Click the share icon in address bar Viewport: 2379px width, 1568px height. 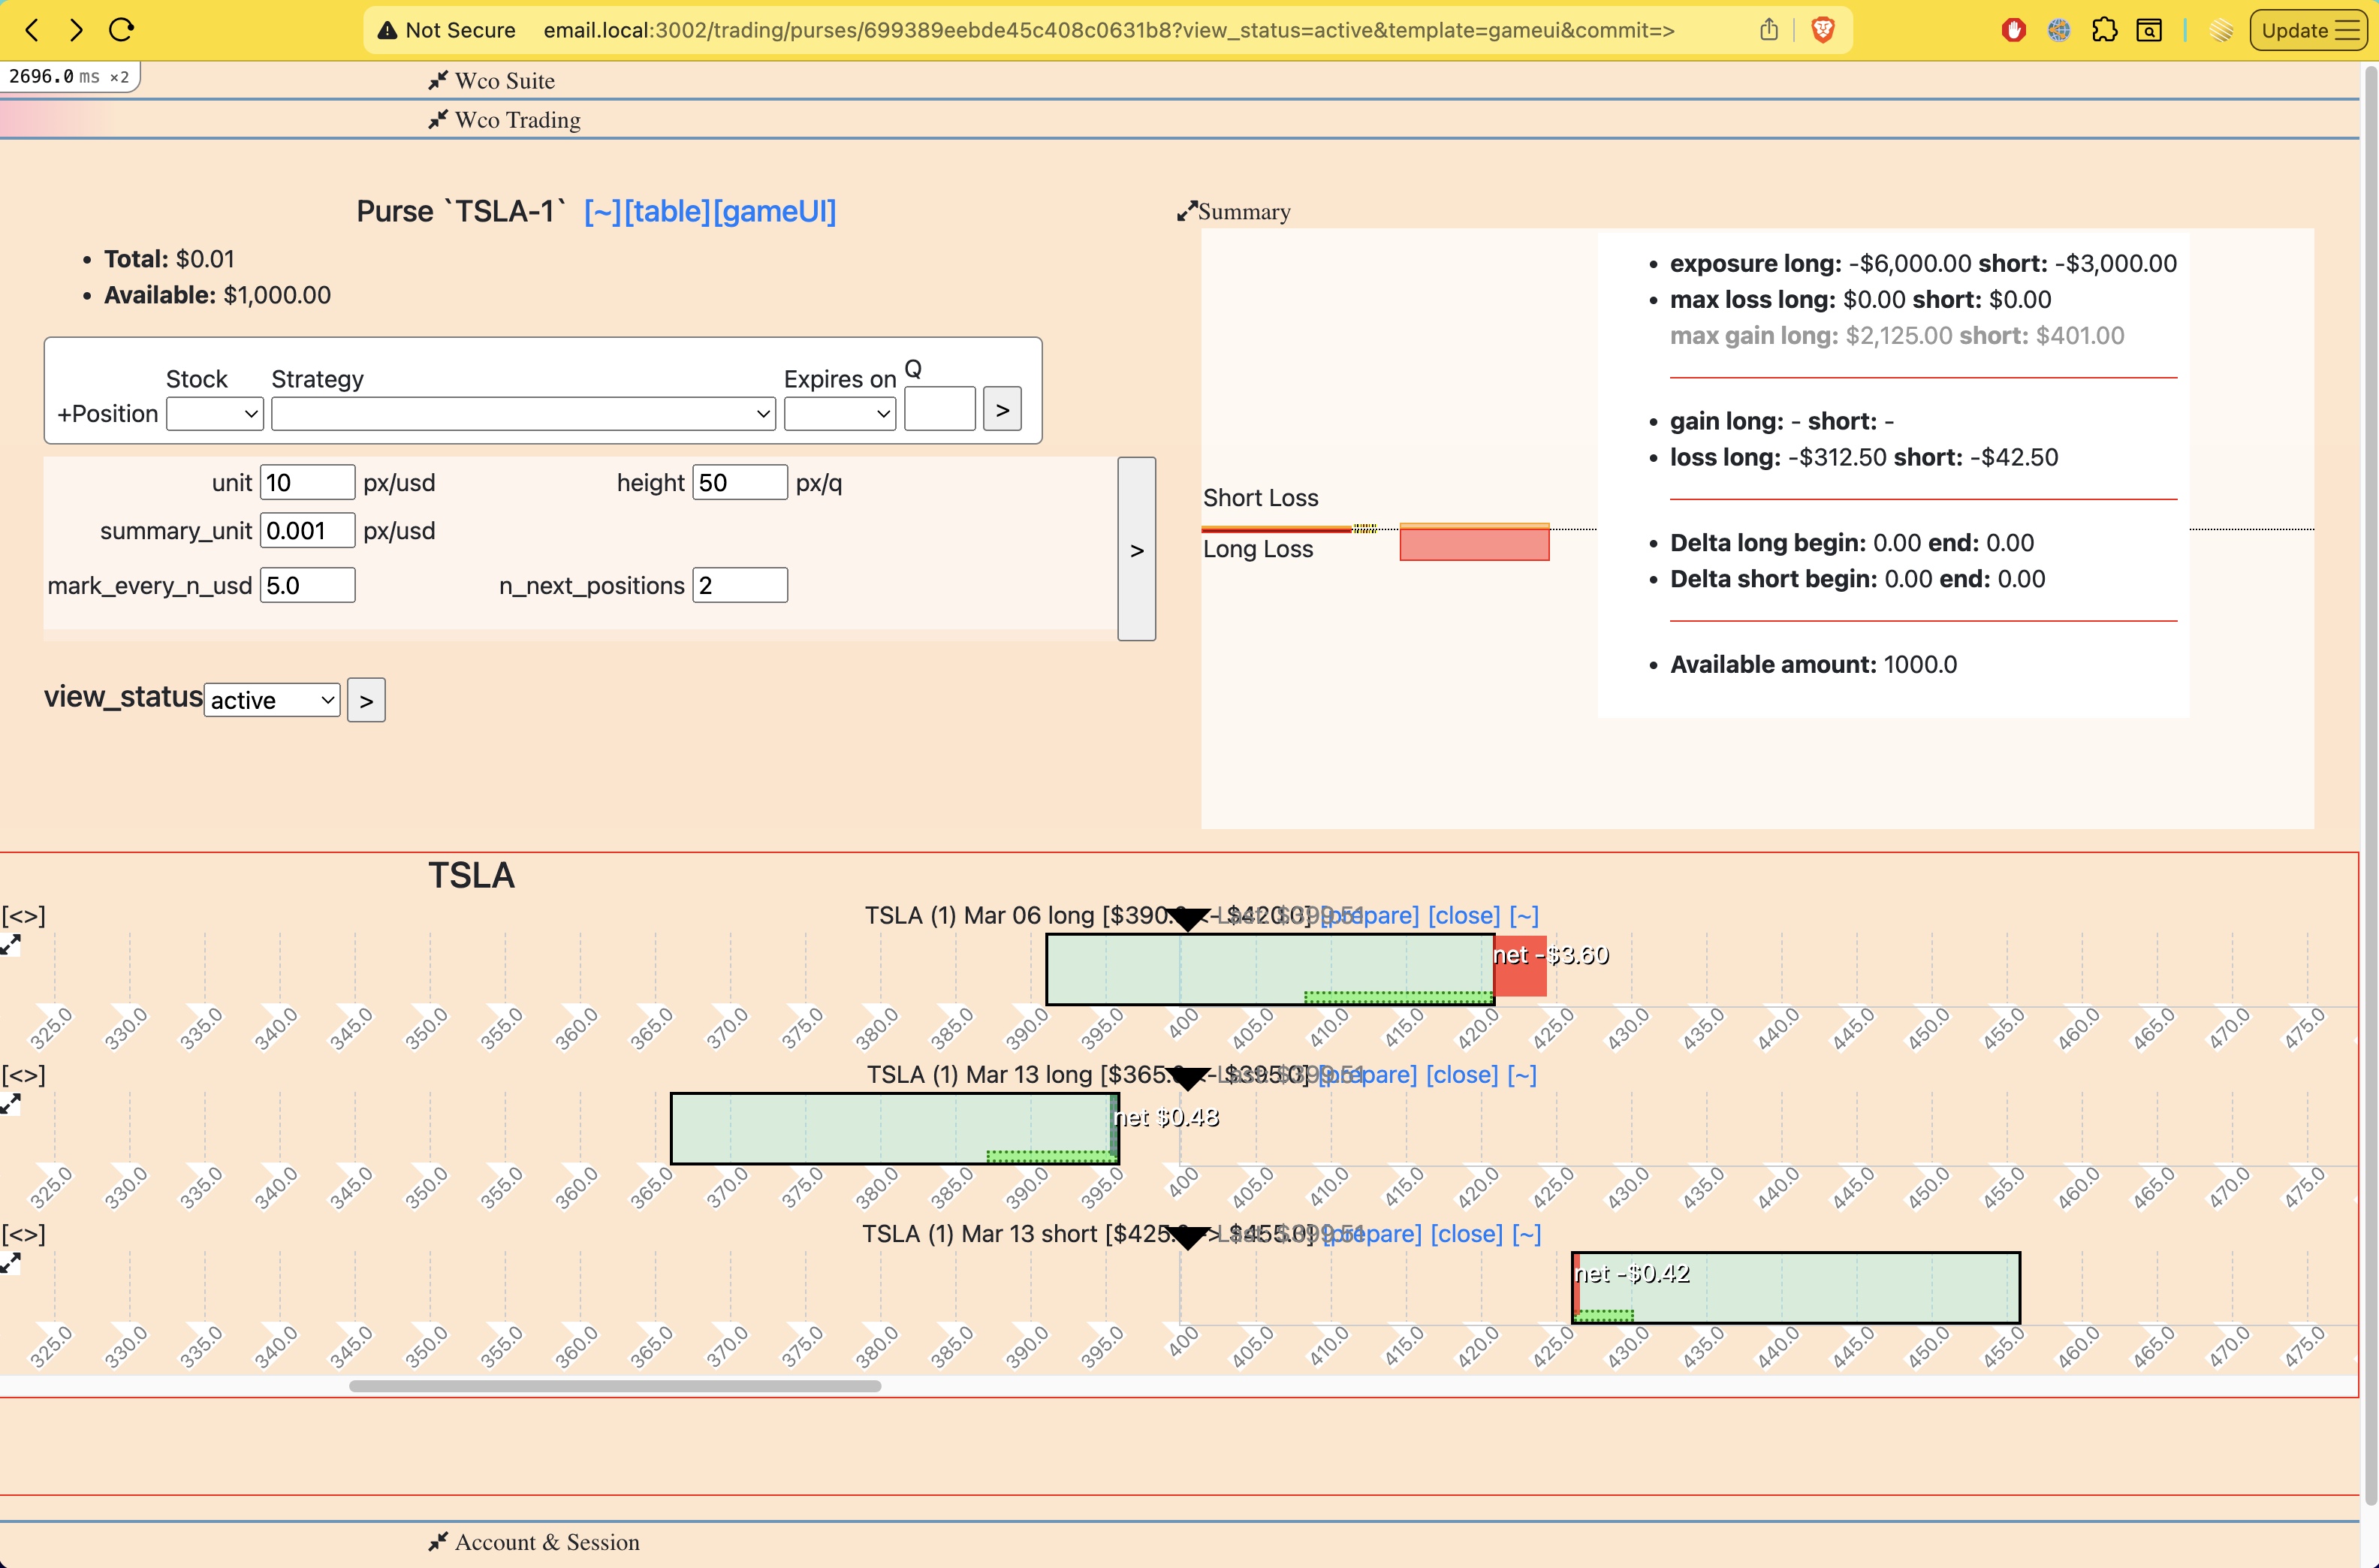(1768, 30)
